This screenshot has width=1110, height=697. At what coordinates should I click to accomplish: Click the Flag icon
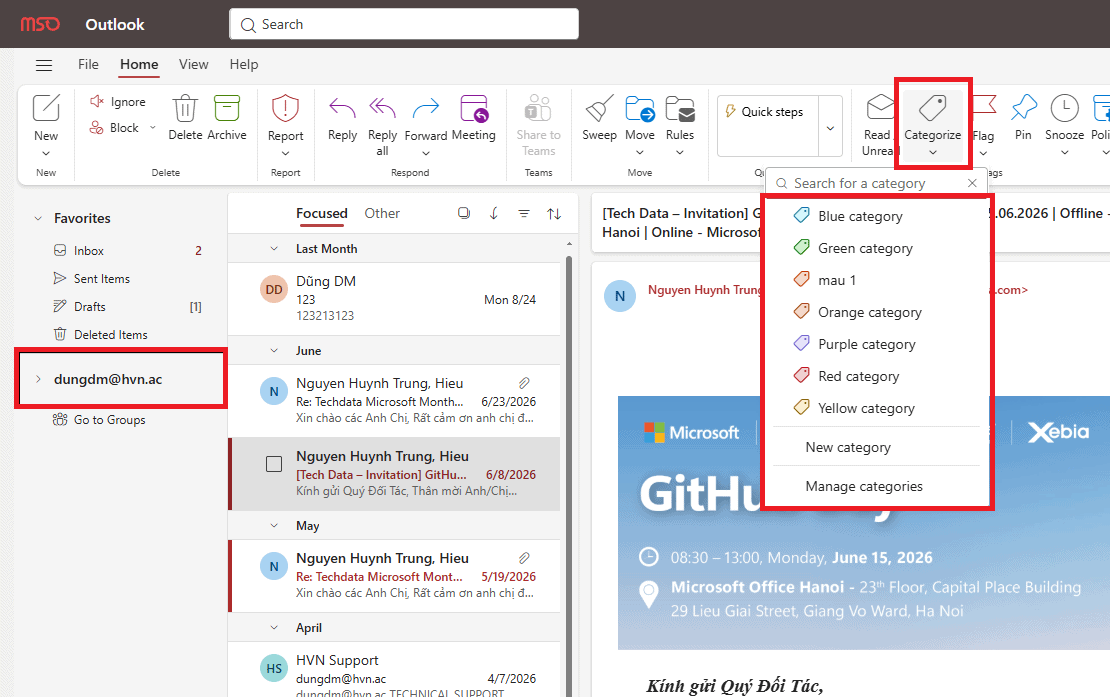pos(983,106)
